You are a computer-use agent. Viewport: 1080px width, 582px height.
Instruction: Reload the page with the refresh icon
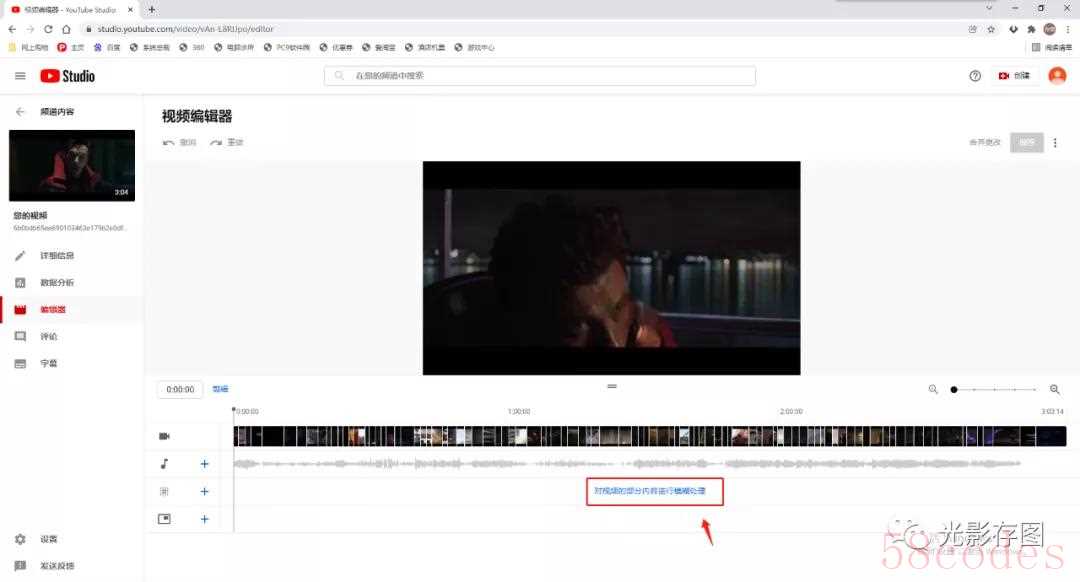coord(48,29)
